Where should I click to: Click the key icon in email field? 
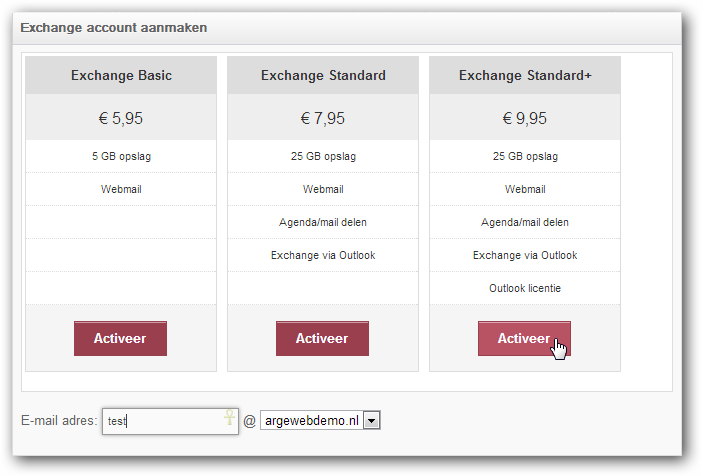pyautogui.click(x=229, y=417)
